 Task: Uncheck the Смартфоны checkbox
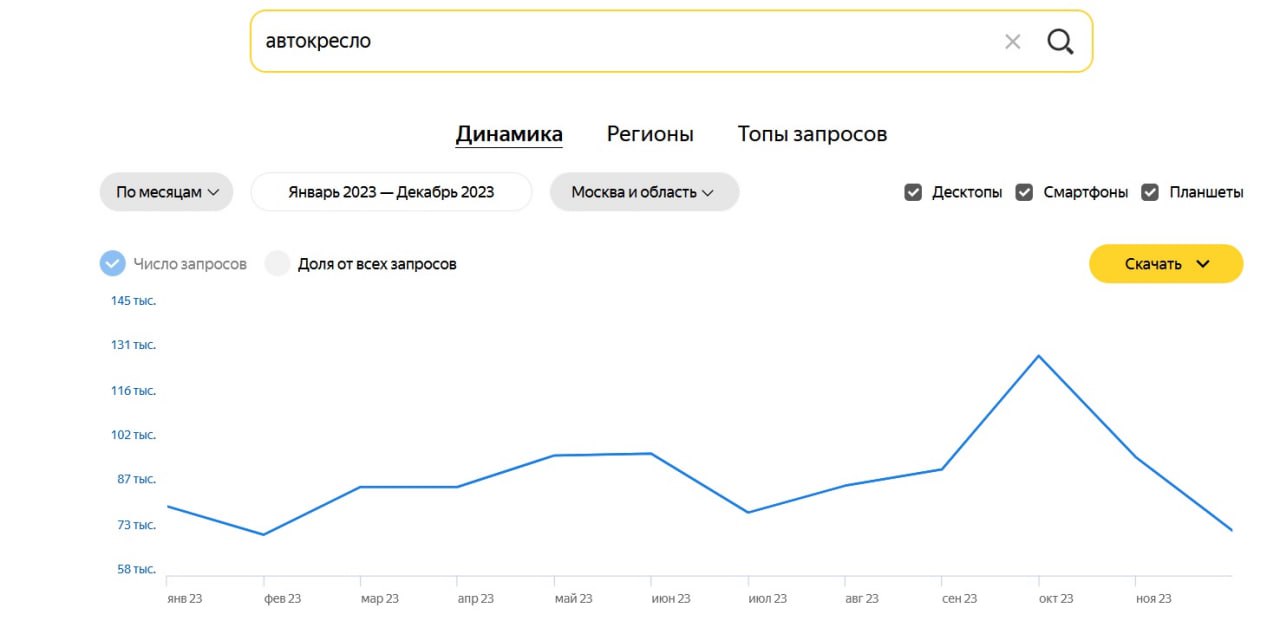click(1024, 193)
